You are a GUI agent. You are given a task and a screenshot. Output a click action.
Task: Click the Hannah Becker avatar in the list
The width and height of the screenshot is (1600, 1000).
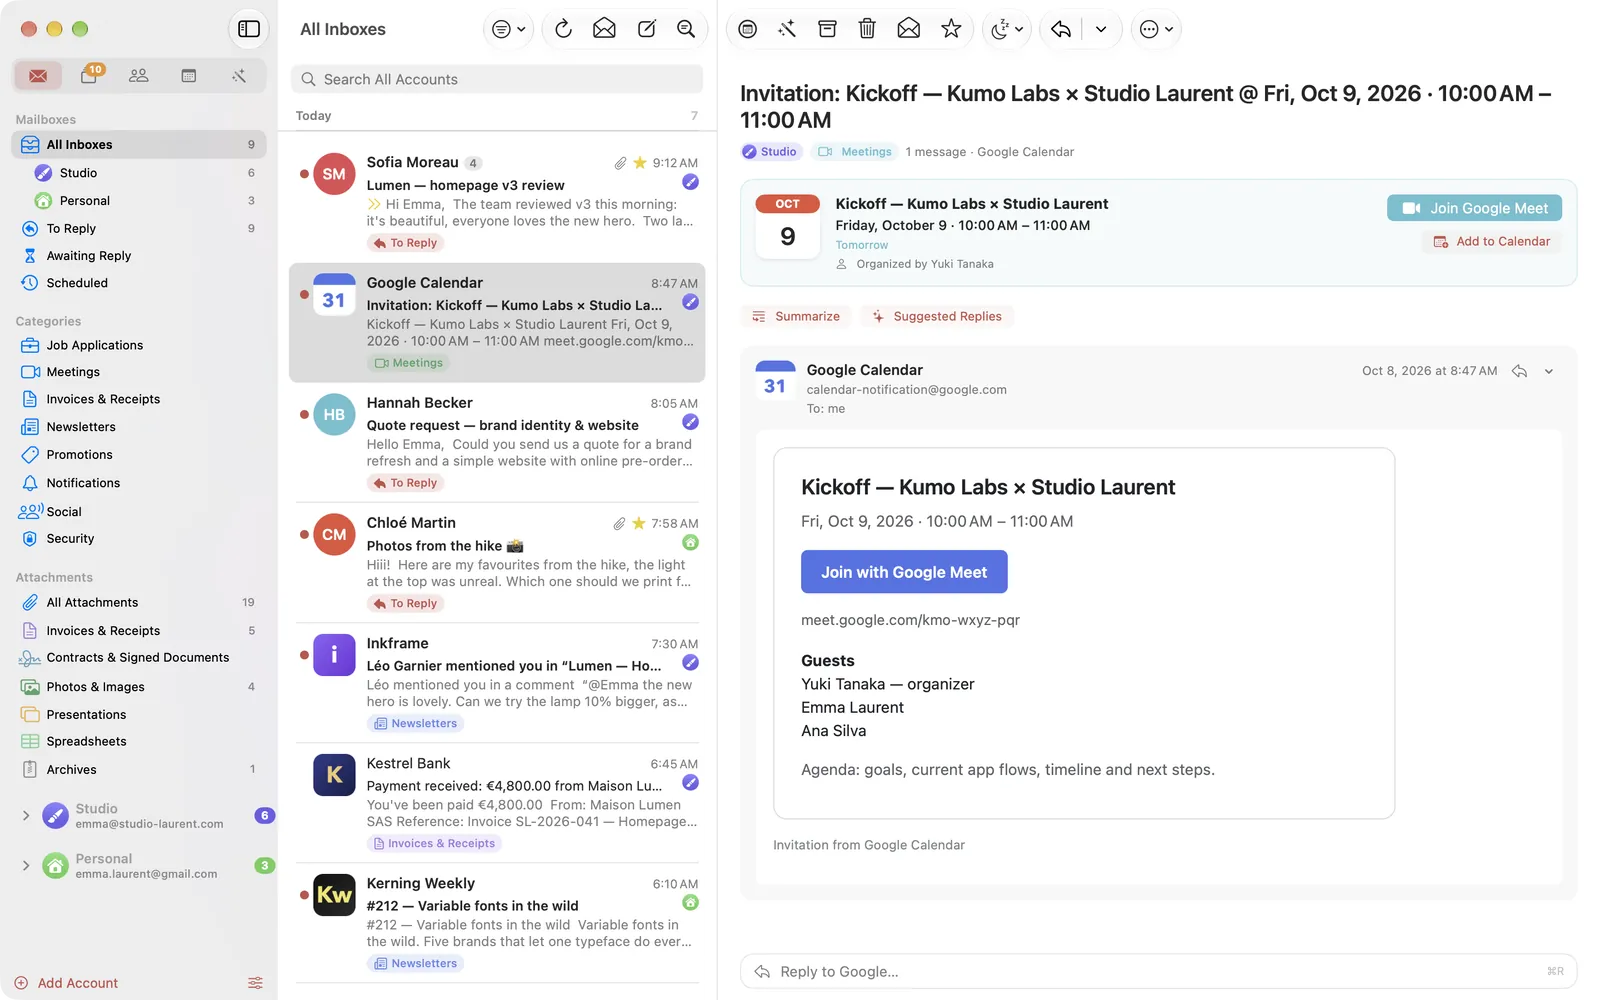click(334, 415)
